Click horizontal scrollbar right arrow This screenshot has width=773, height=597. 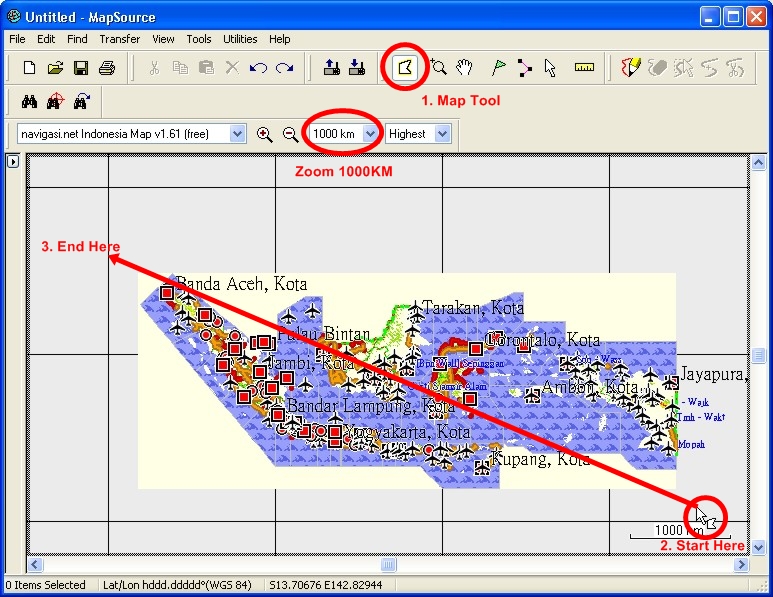point(741,564)
